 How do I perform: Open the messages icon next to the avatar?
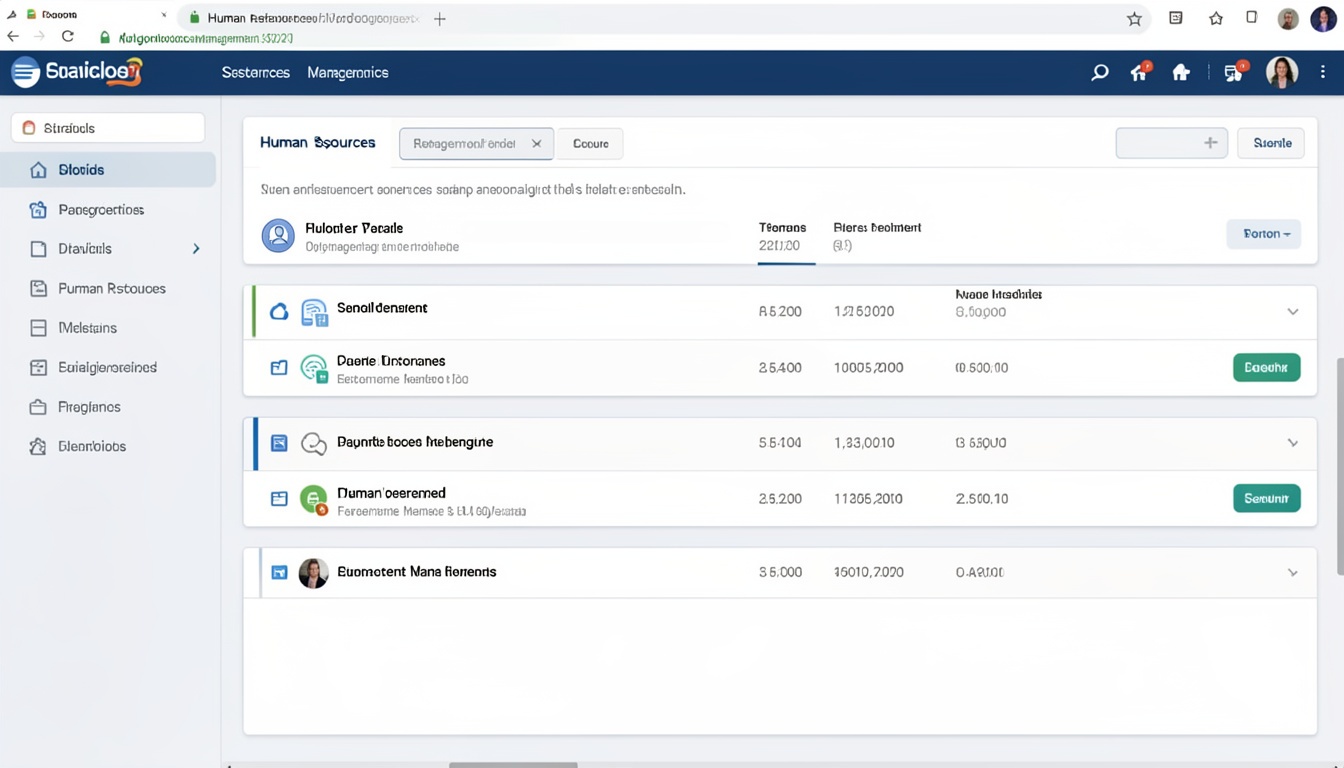point(1232,72)
